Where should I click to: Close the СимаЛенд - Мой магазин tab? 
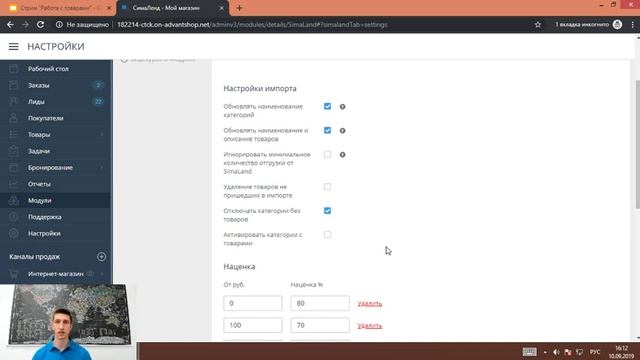coord(222,8)
